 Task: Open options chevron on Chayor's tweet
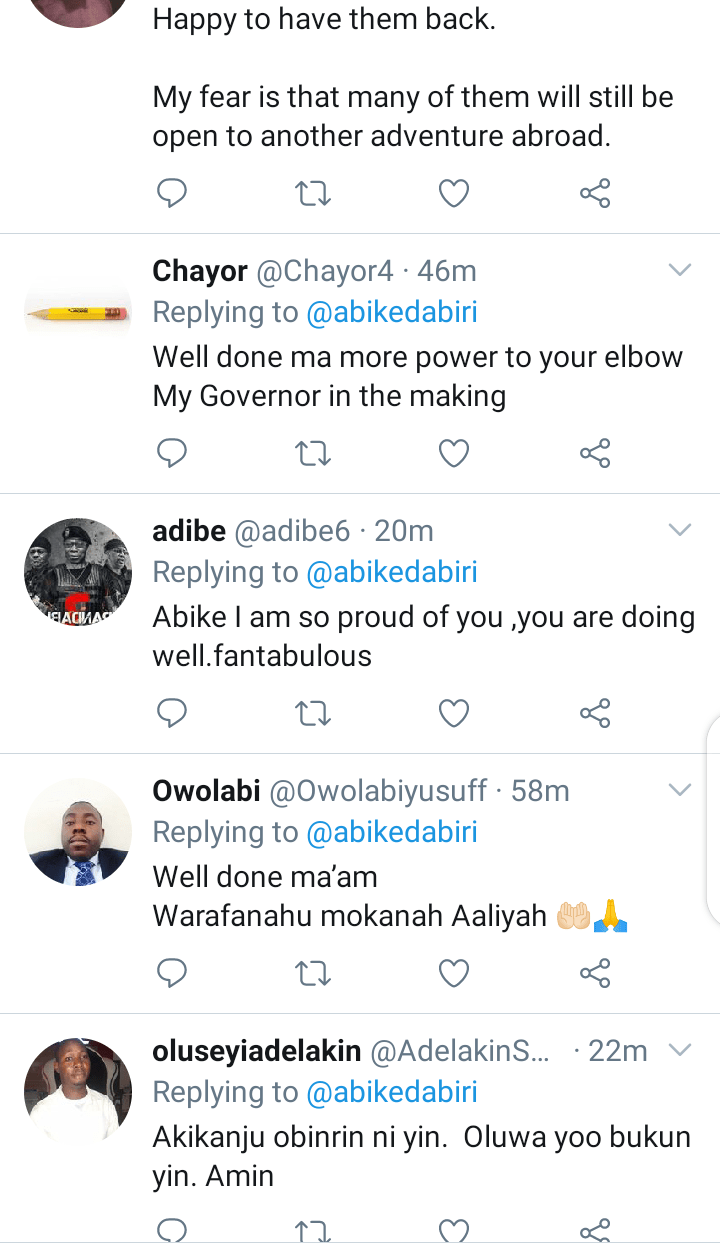(x=680, y=270)
